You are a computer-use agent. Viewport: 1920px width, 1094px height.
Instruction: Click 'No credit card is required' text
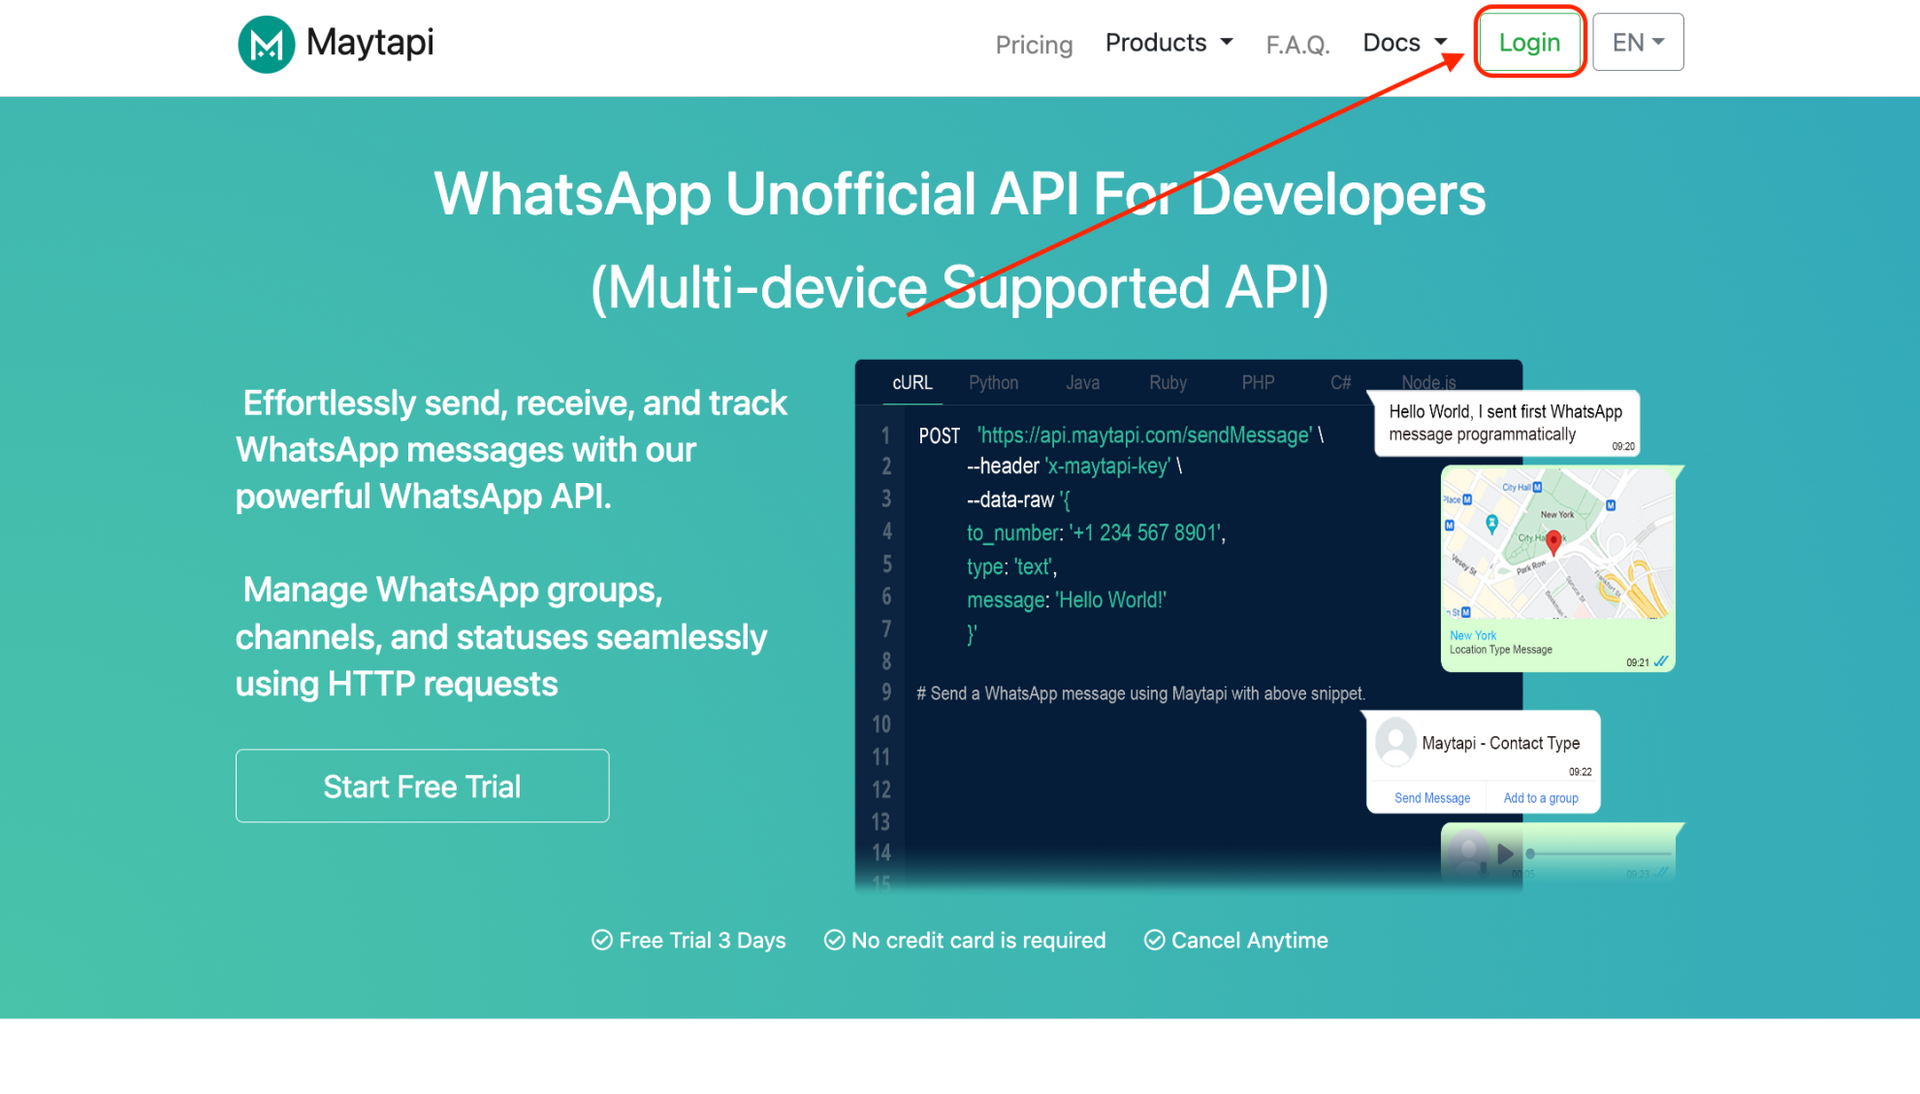978,940
